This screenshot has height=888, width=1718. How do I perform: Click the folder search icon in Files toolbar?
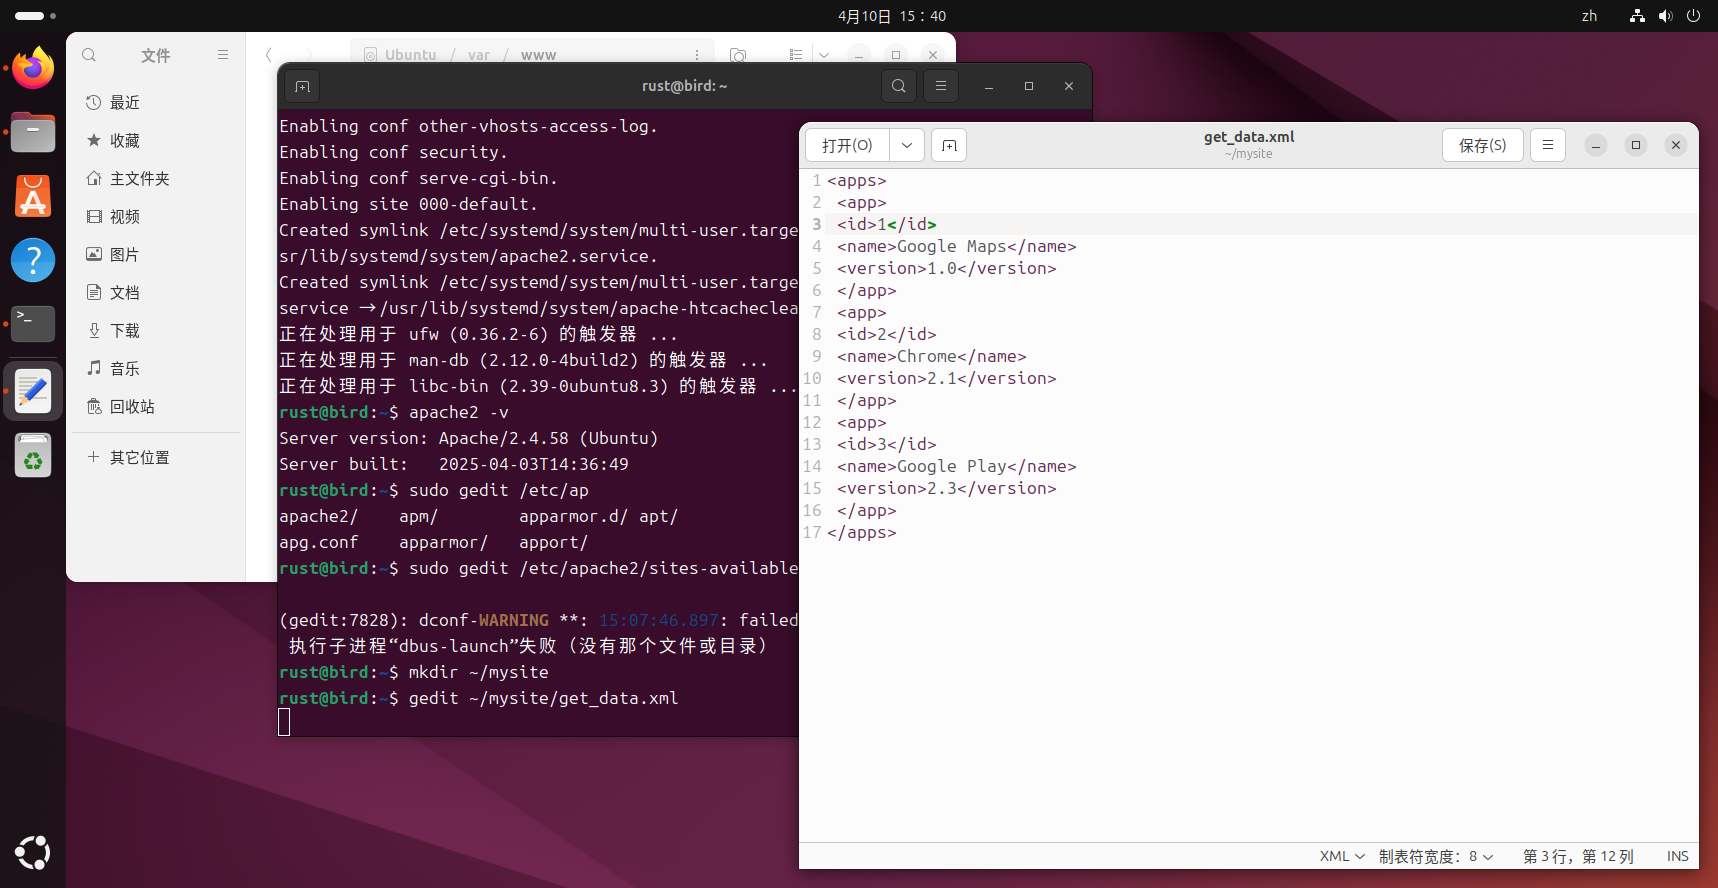(739, 55)
